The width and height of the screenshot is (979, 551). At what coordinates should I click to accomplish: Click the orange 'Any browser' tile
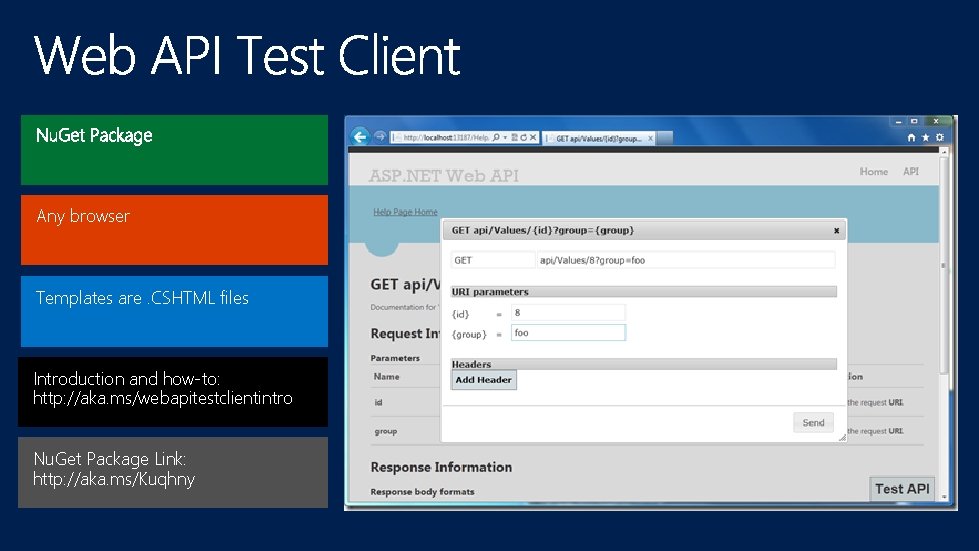(174, 230)
